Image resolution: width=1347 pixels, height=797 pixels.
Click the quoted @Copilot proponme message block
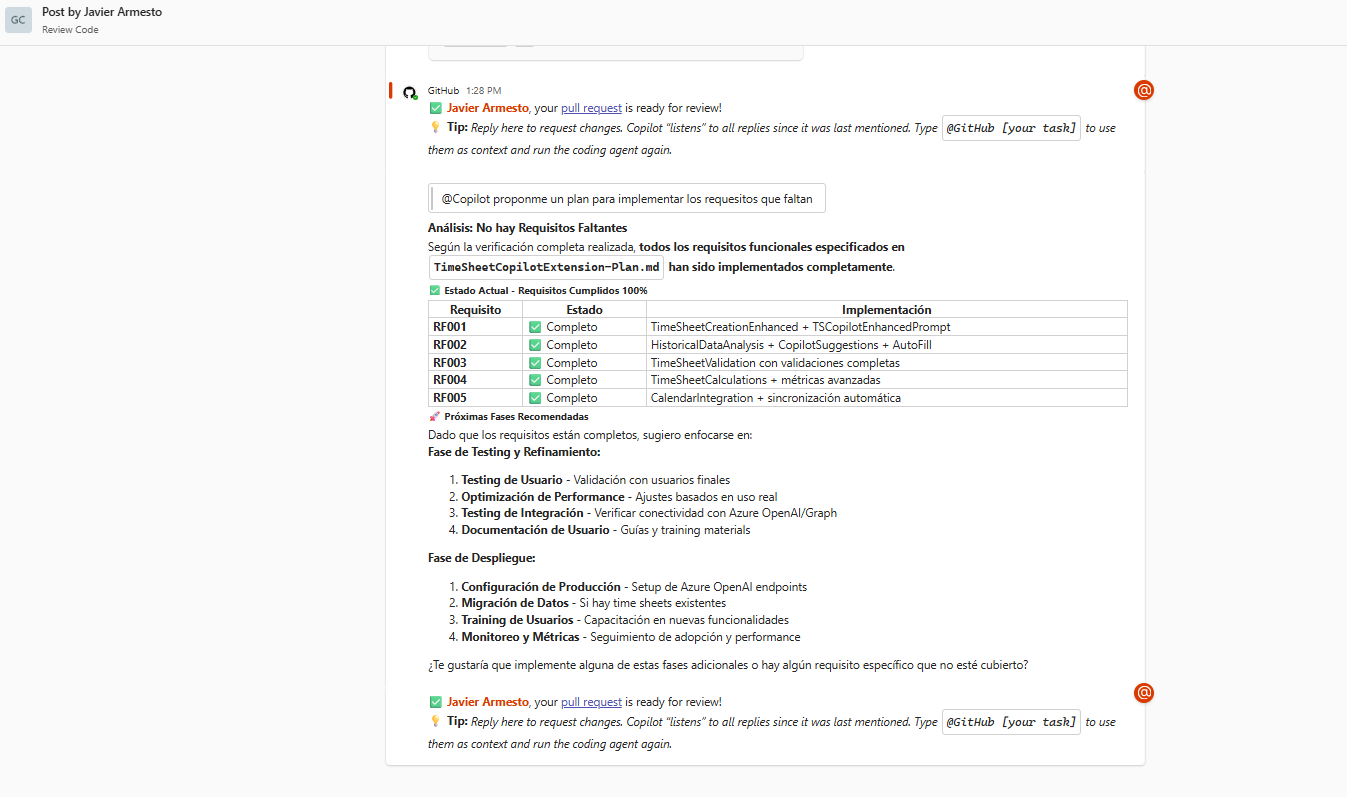tap(627, 198)
